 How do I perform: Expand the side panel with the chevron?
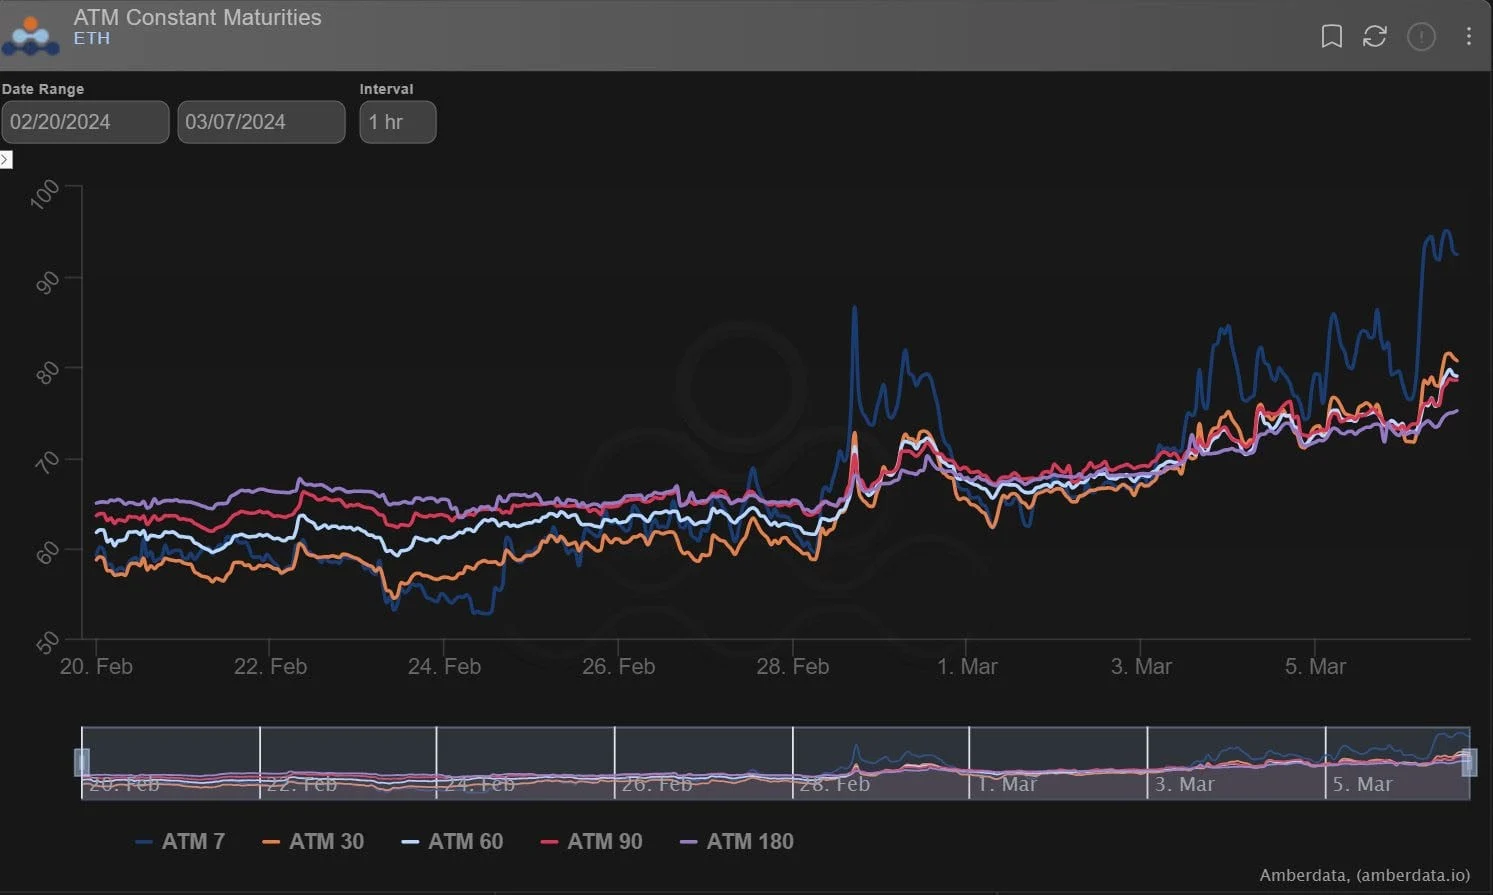pyautogui.click(x=6, y=159)
